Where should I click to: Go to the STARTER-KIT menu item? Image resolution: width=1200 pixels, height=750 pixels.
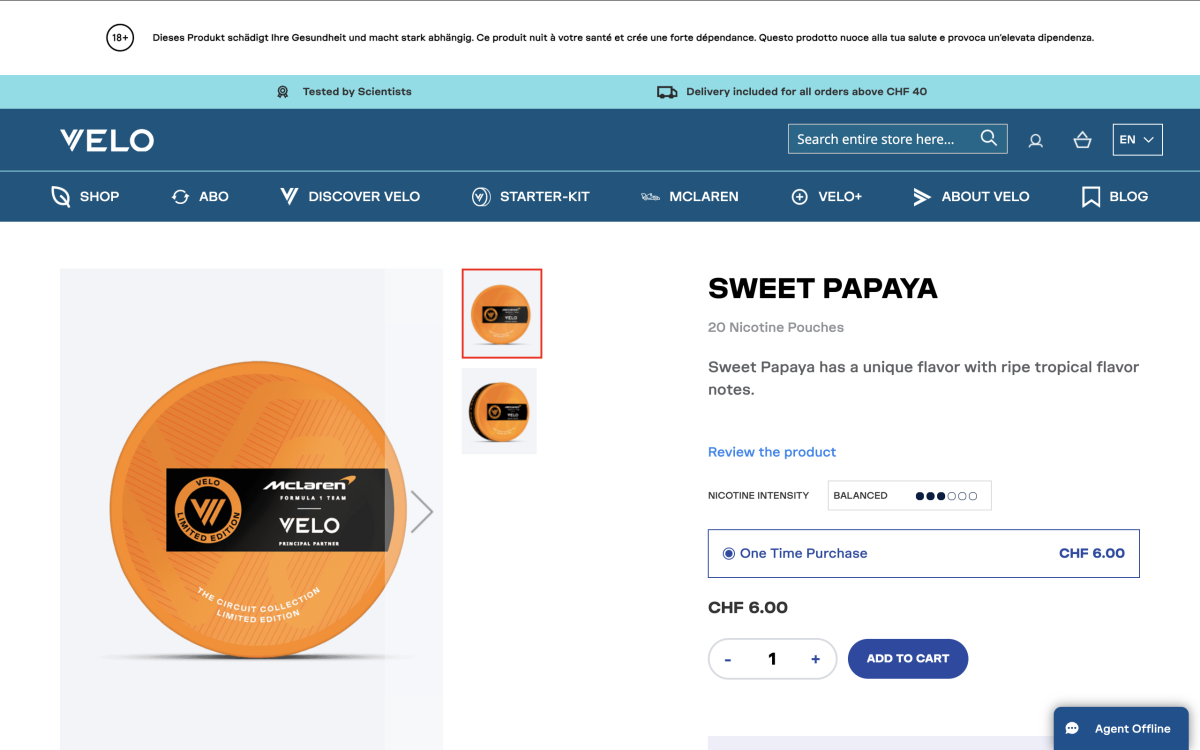[531, 196]
